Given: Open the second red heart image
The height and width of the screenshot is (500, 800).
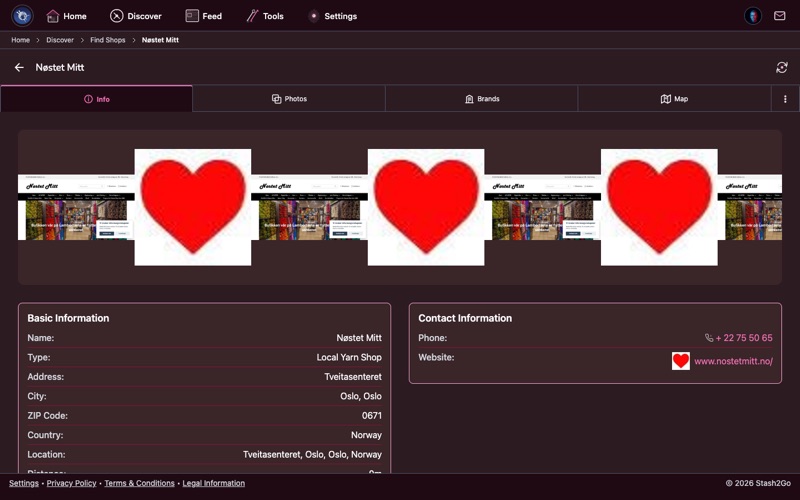Looking at the screenshot, I should pos(426,207).
